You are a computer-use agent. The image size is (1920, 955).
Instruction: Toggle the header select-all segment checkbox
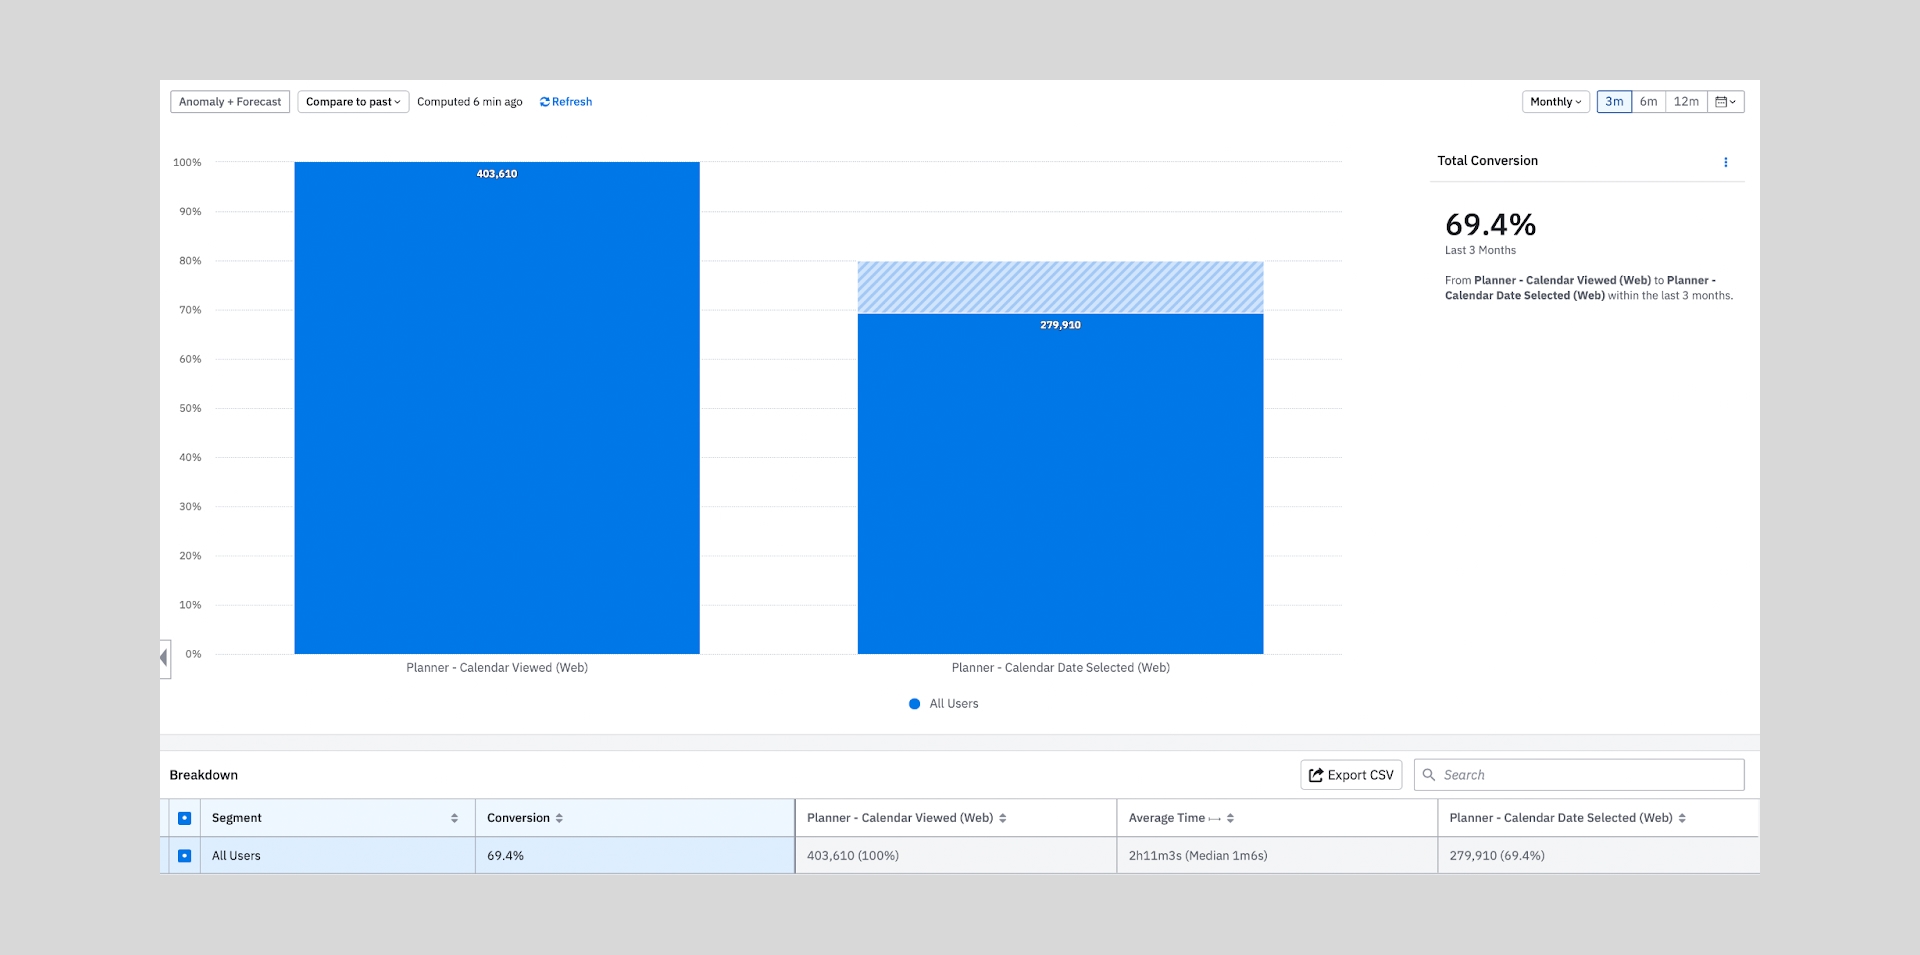click(185, 818)
